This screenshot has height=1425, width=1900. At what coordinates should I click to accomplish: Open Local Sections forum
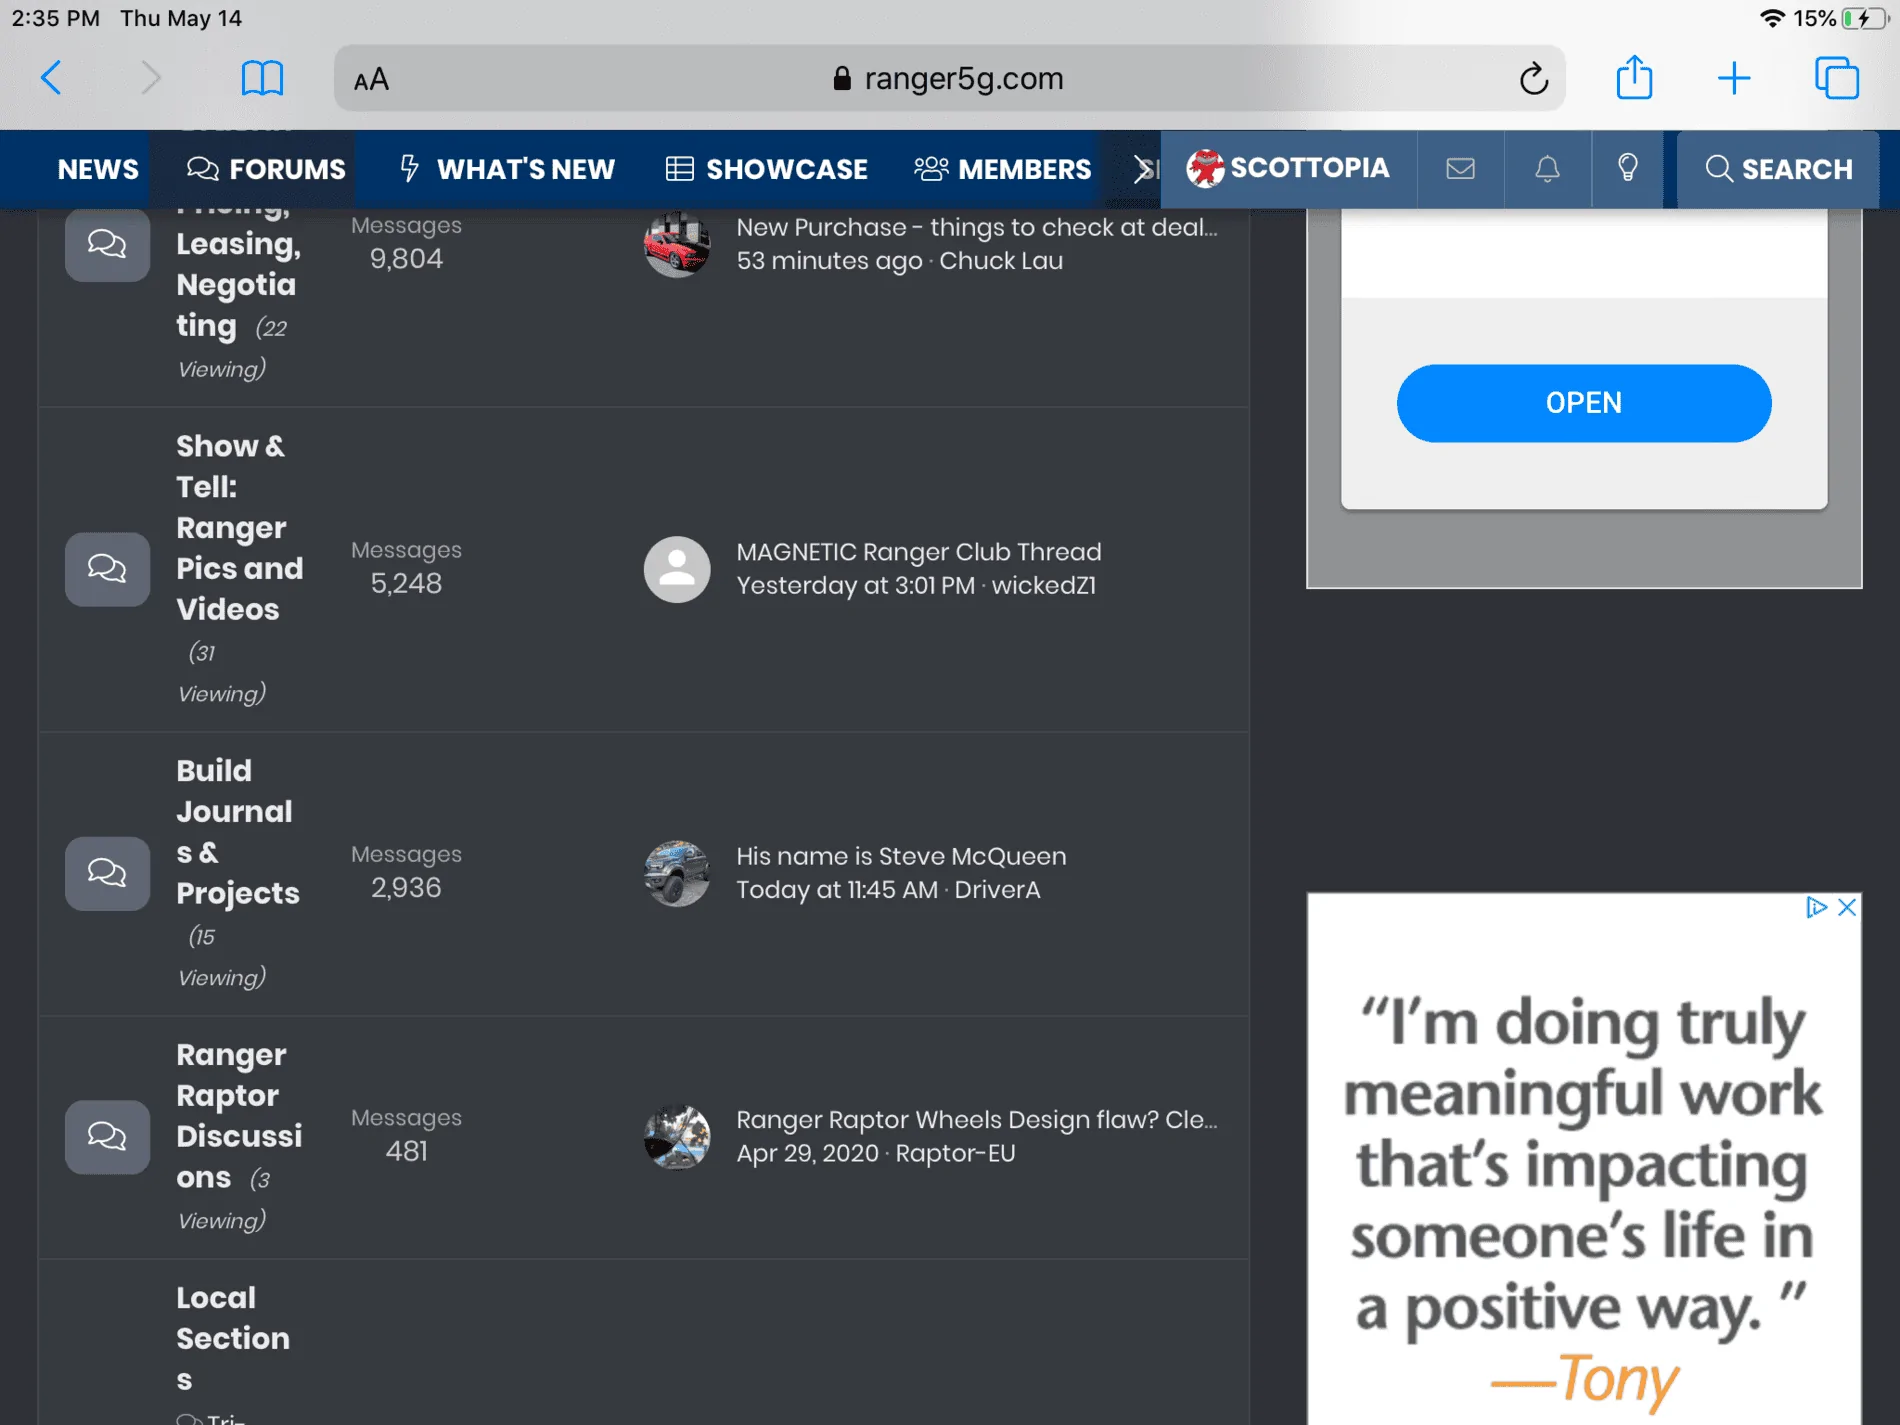coord(232,1338)
